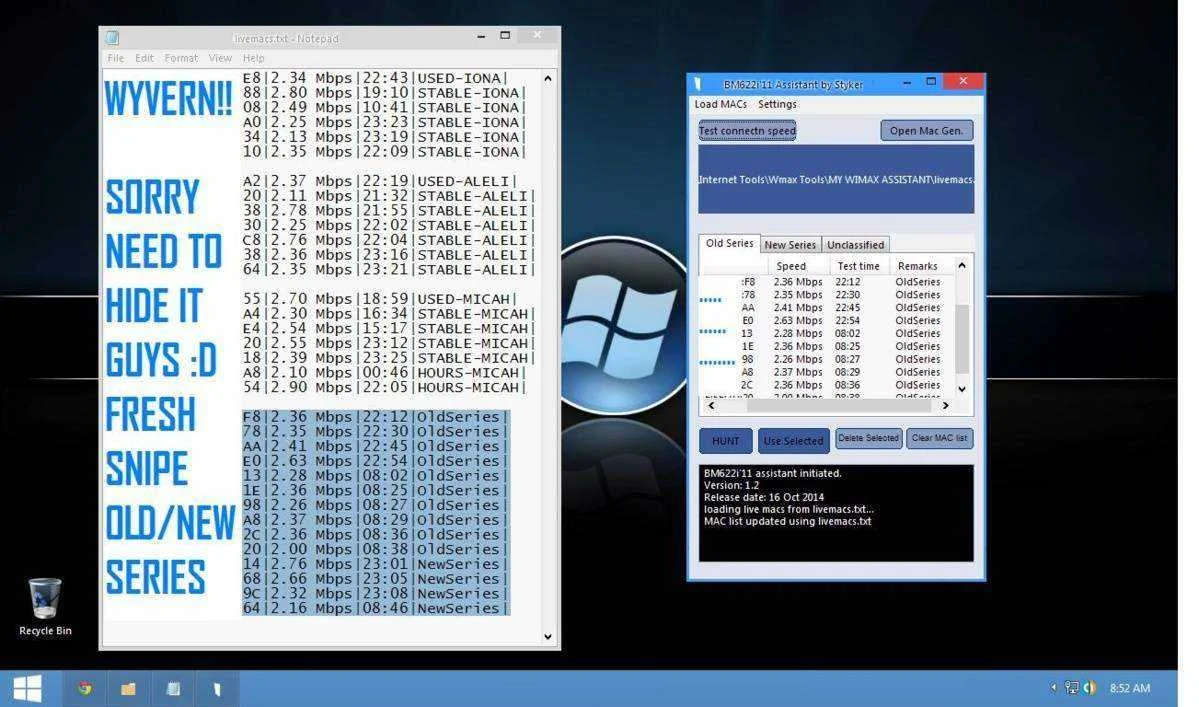Sort list by Test time column header
This screenshot has width=1199, height=707.
(858, 266)
